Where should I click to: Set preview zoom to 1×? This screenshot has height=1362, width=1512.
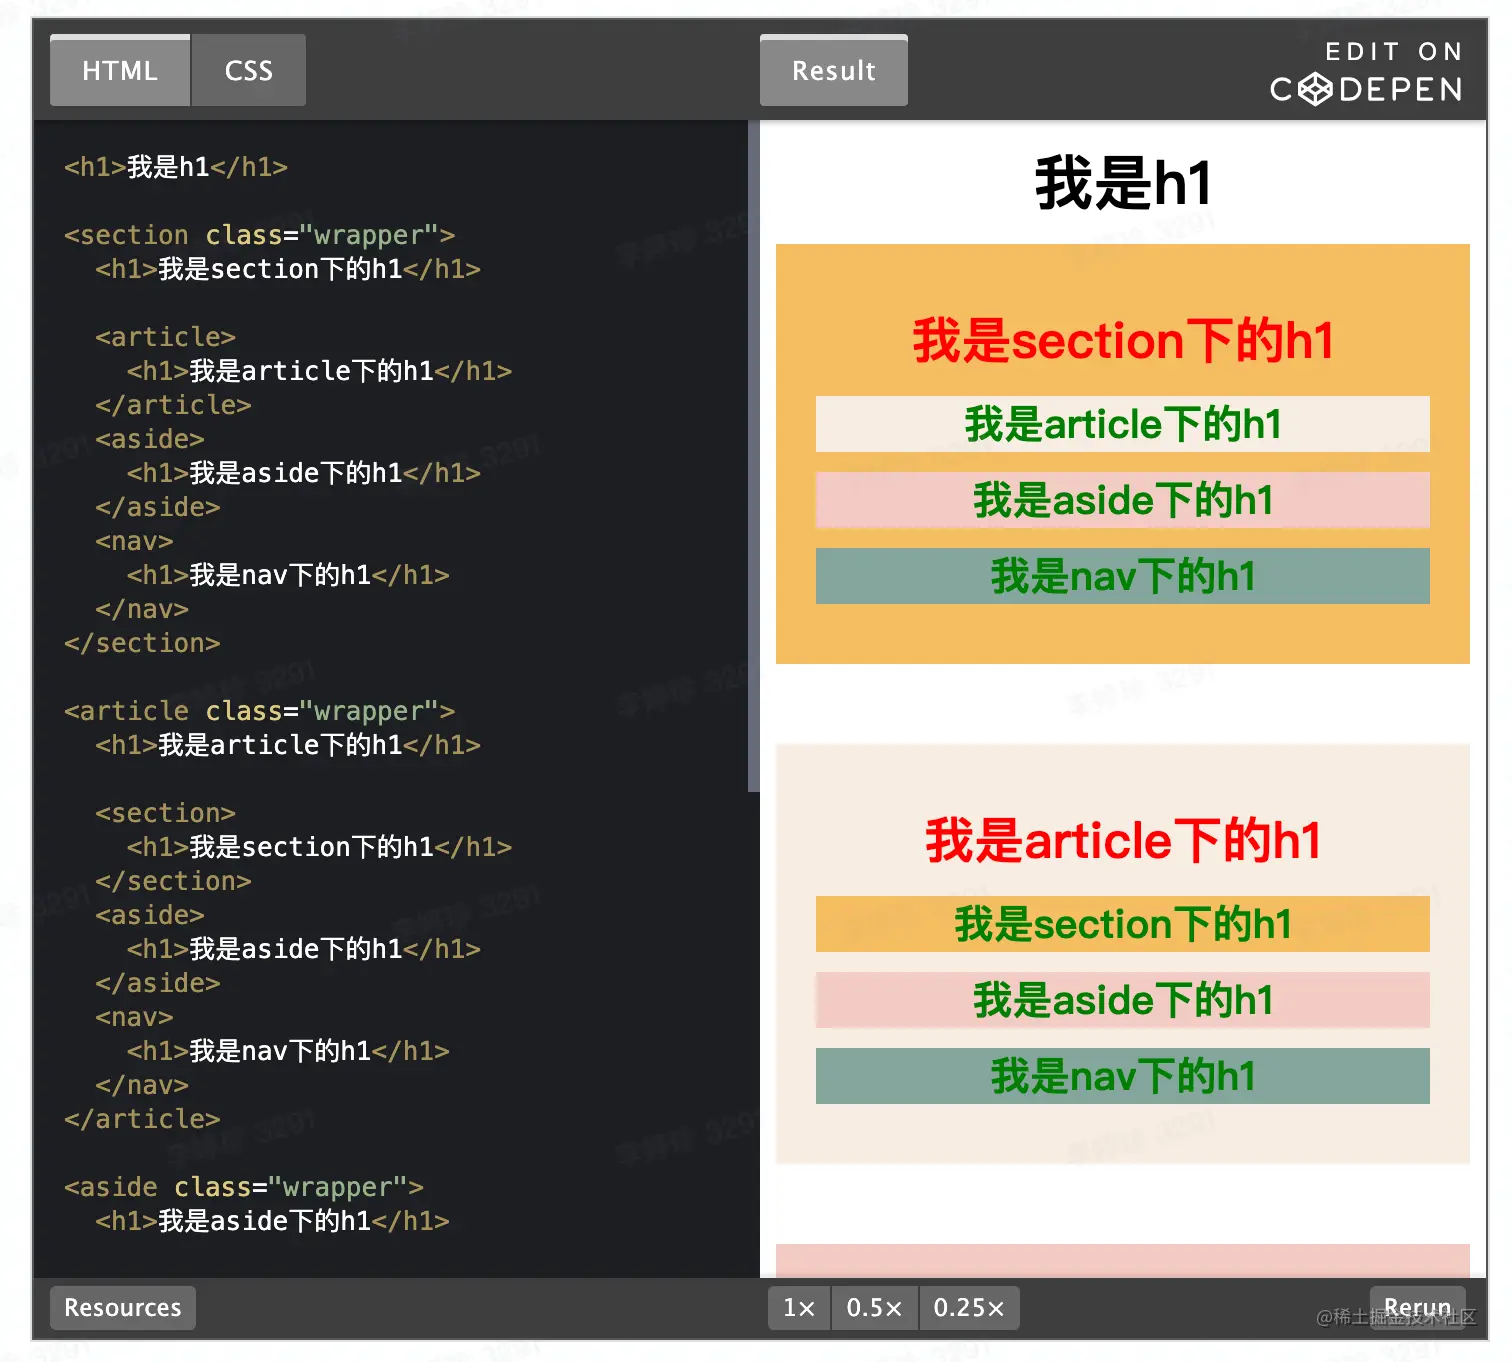coord(799,1308)
